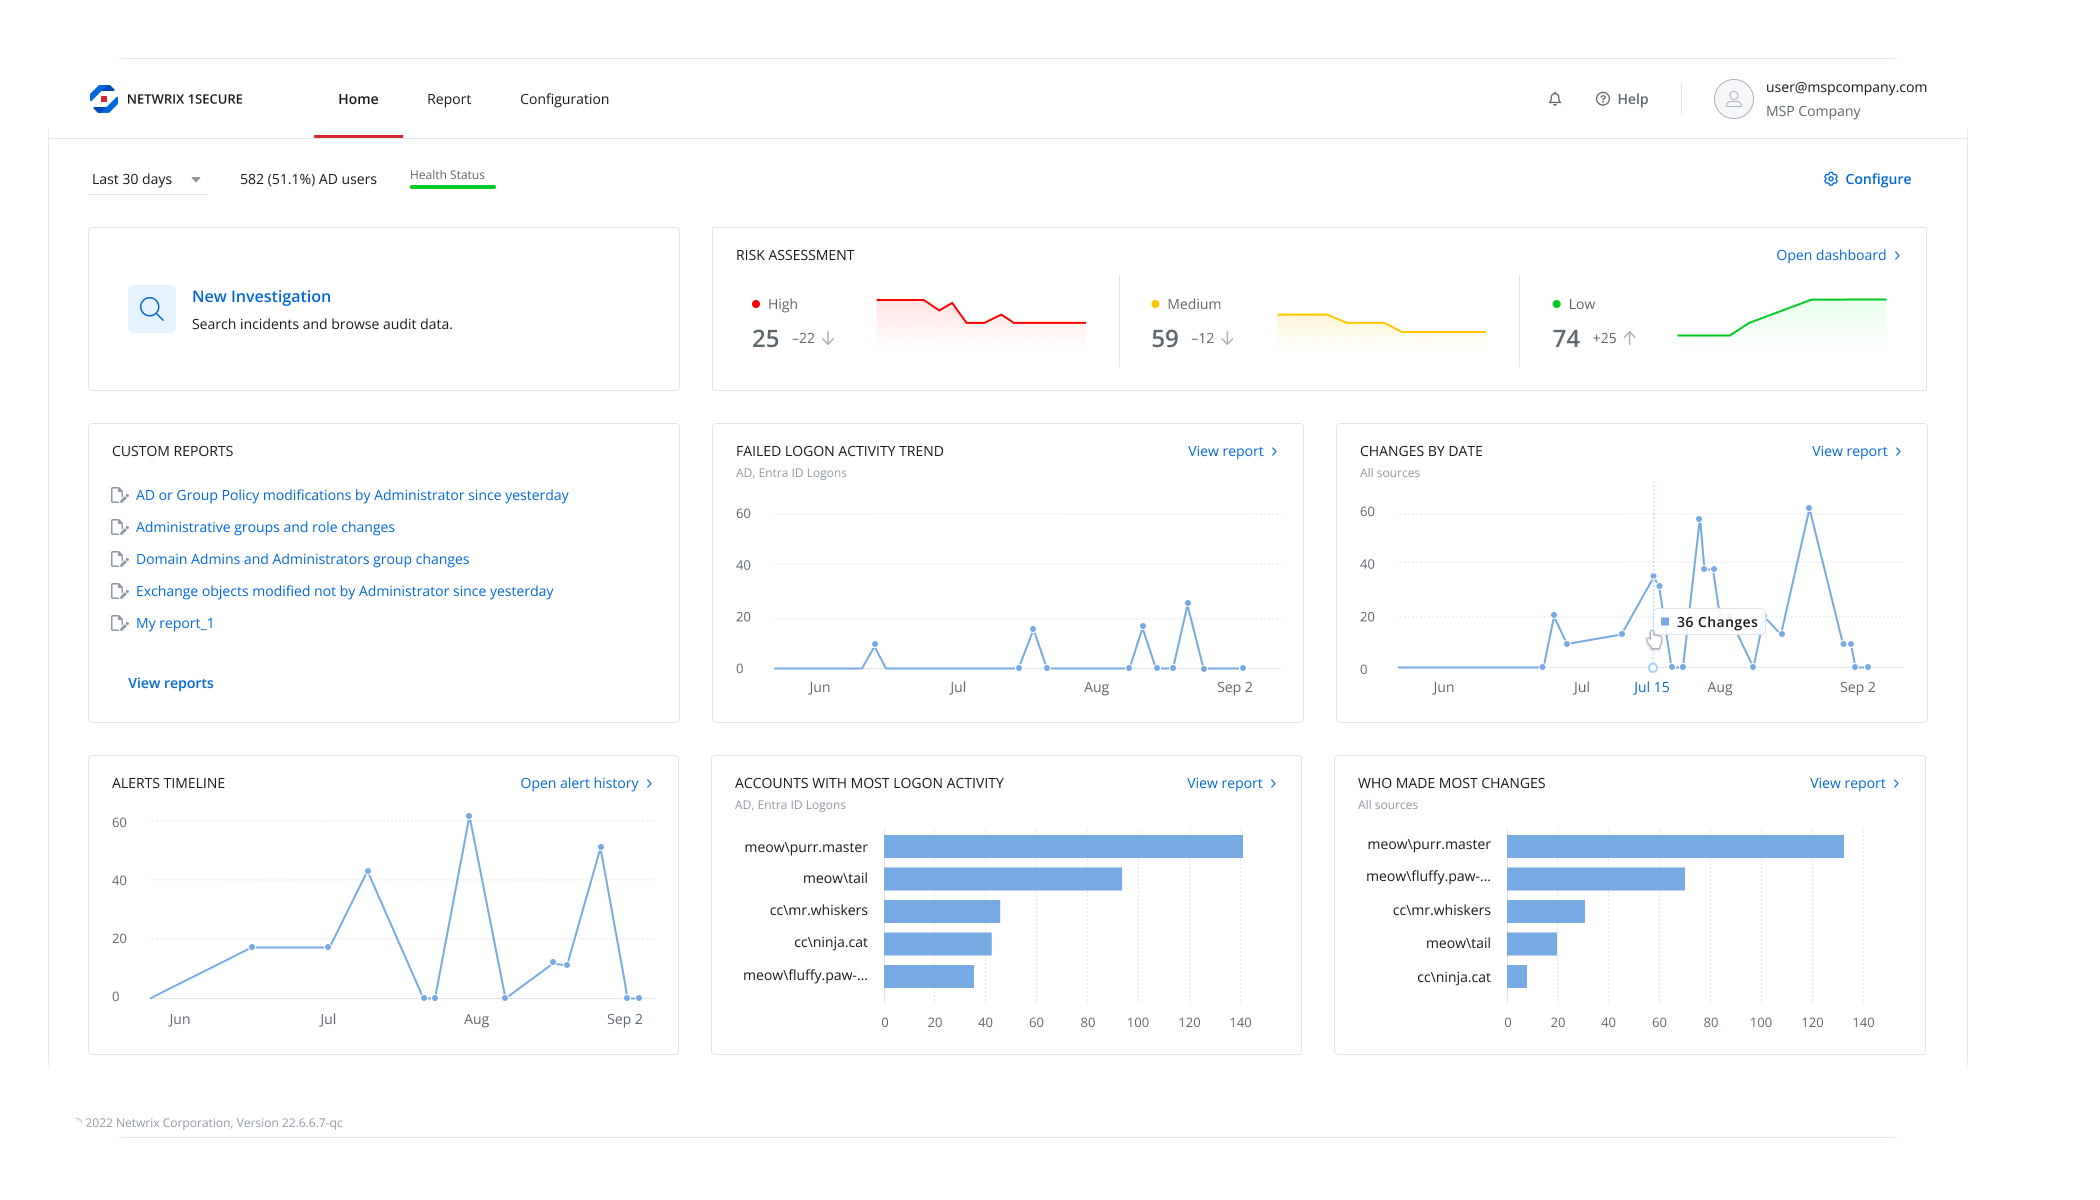Click the user avatar icon

(1733, 99)
